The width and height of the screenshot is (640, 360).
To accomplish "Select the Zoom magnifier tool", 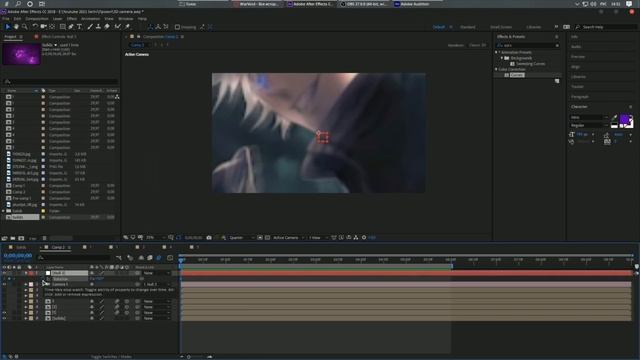I will [x=24, y=27].
